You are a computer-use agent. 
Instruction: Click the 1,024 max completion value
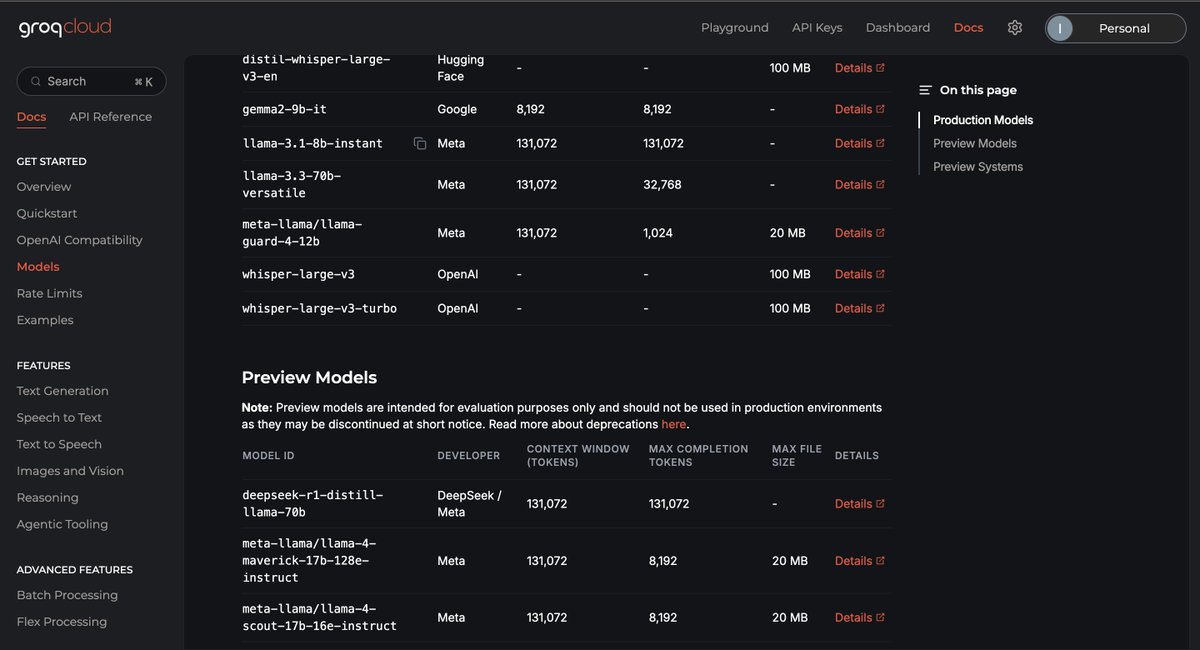pos(658,233)
